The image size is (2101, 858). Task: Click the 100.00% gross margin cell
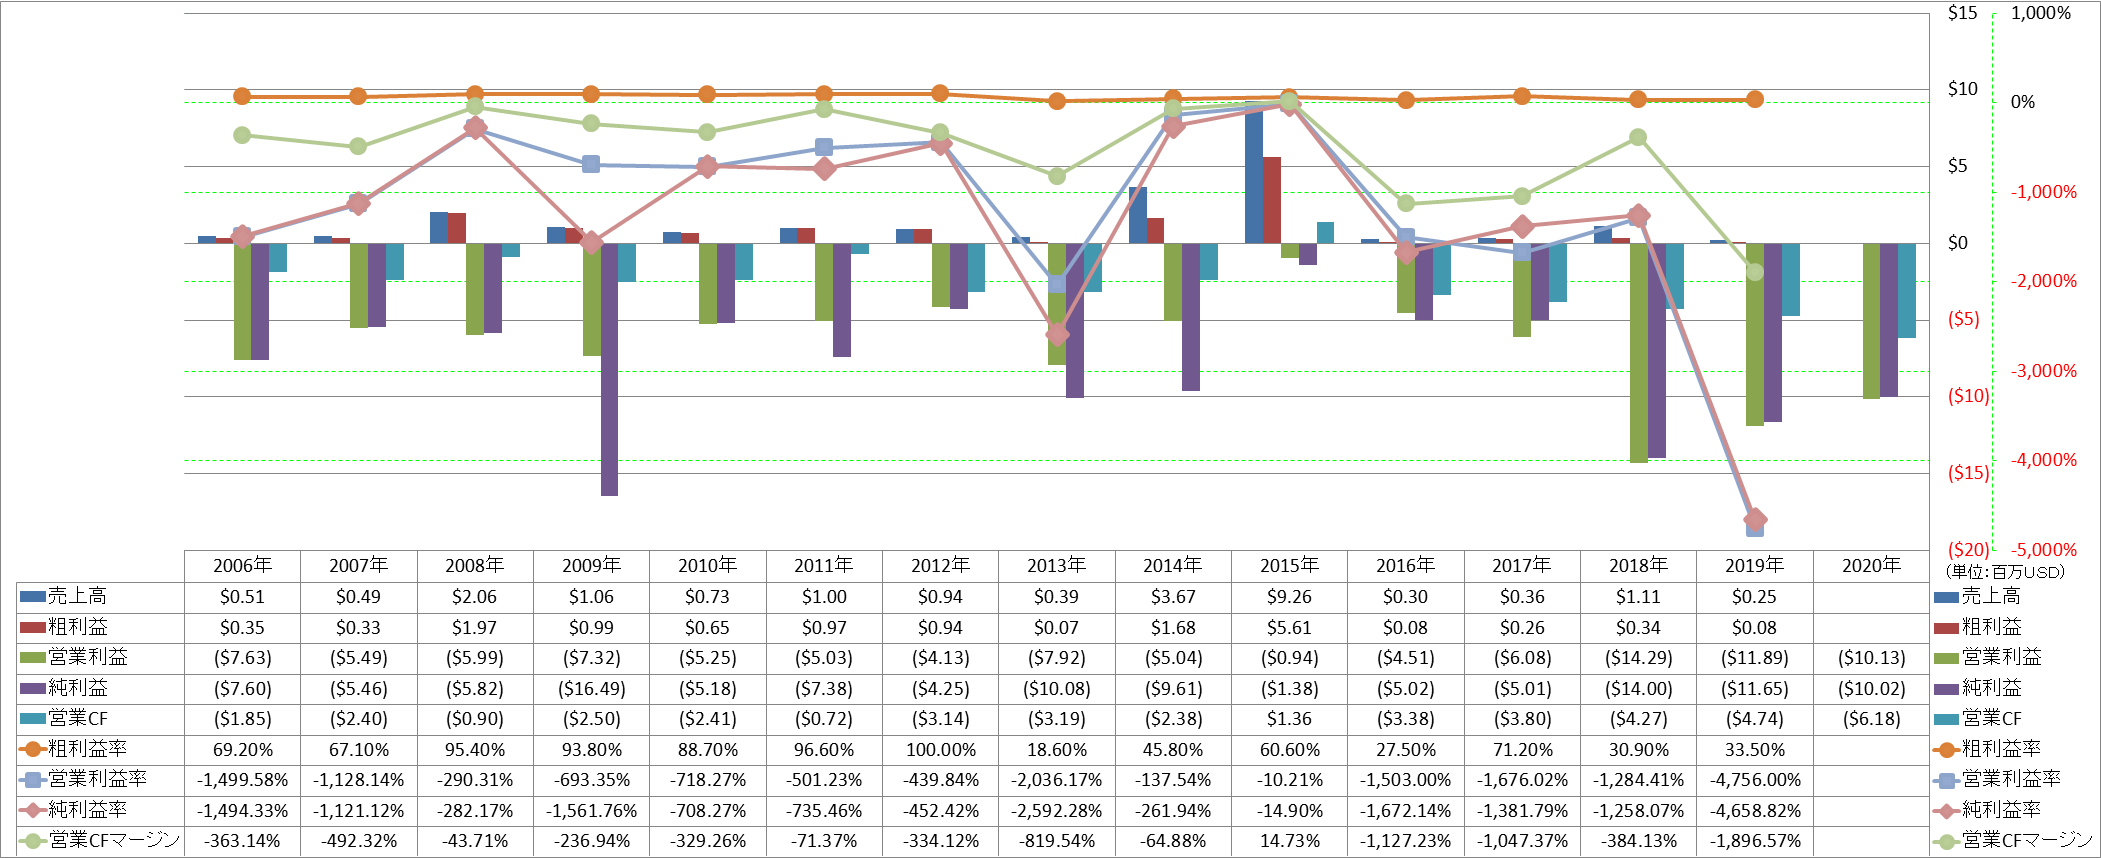click(x=940, y=750)
